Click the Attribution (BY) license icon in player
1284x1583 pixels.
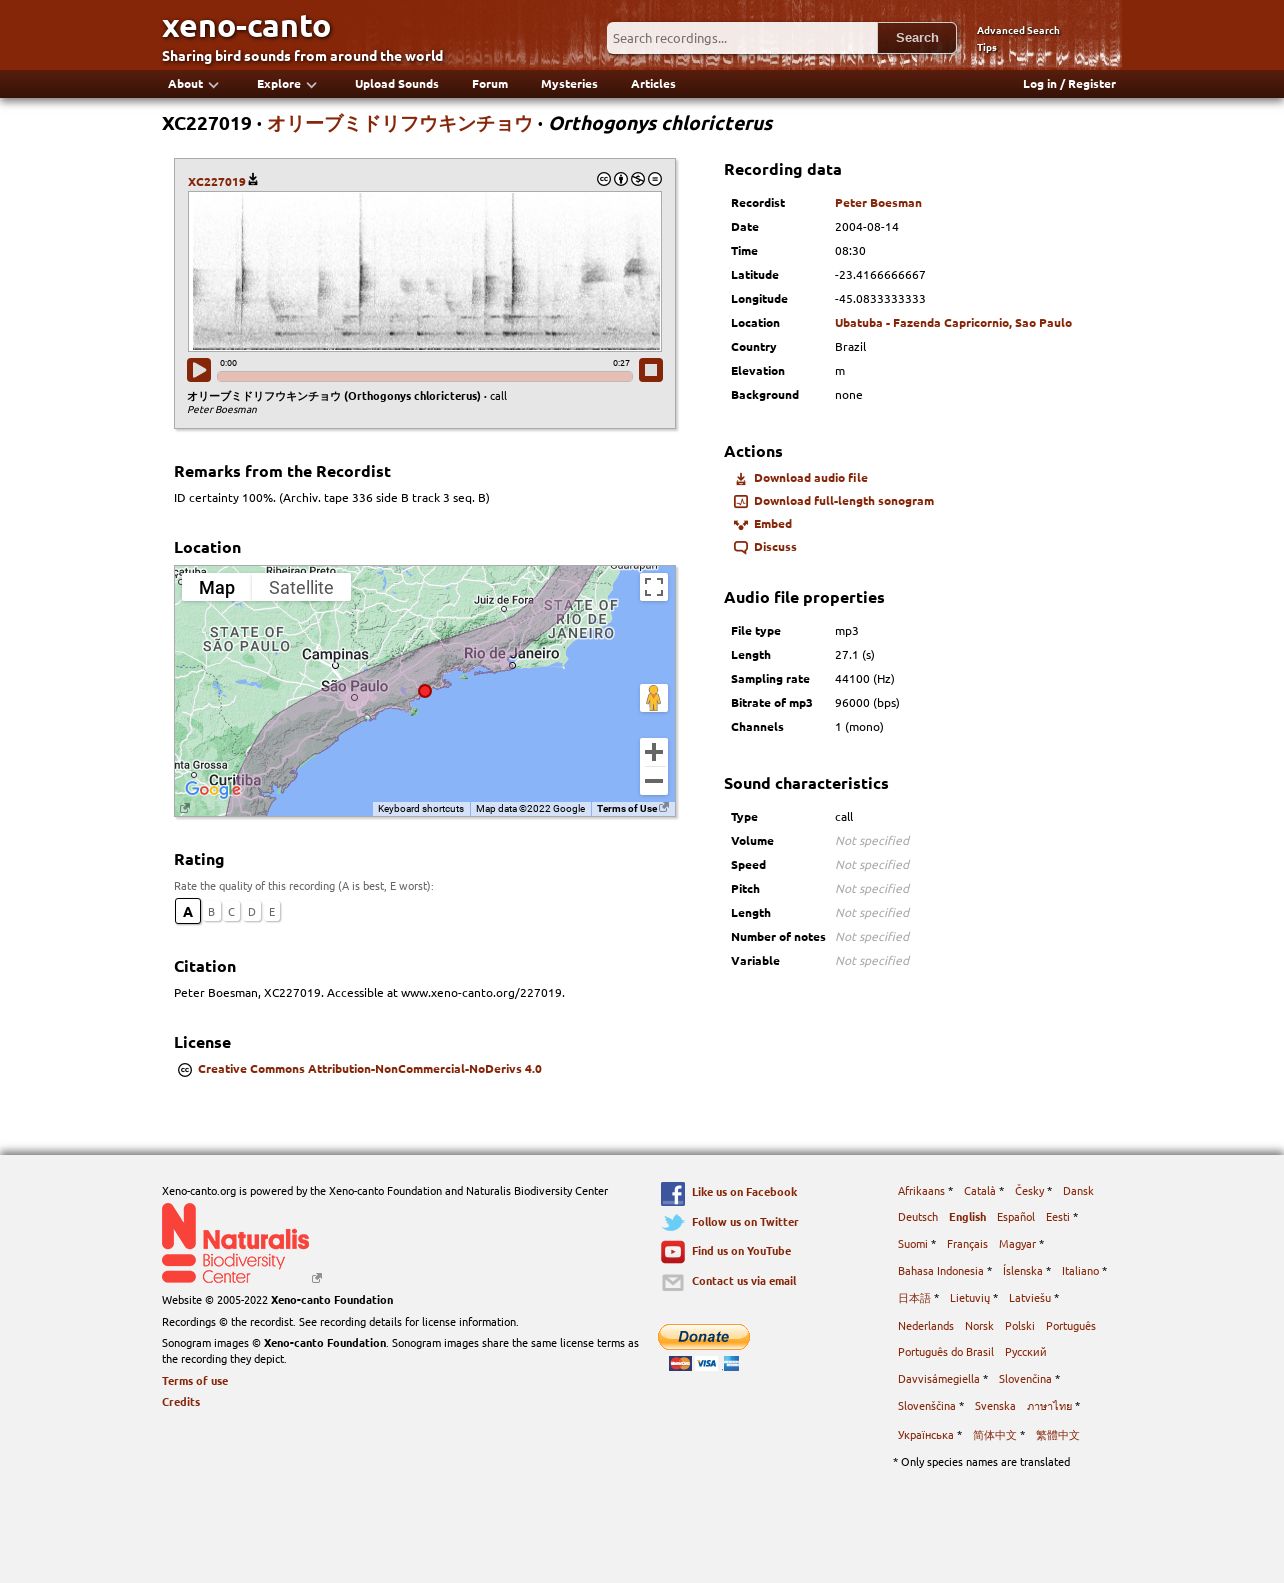coord(621,179)
